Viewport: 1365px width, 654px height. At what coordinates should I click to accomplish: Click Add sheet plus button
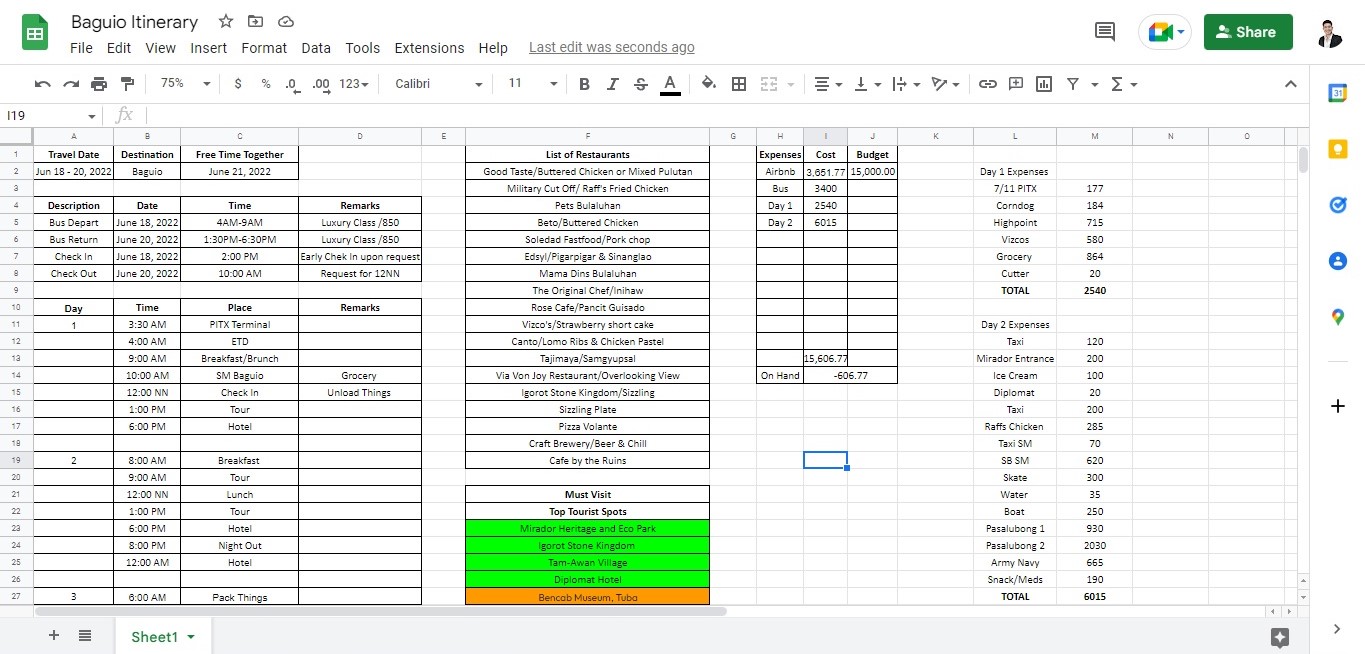(54, 636)
